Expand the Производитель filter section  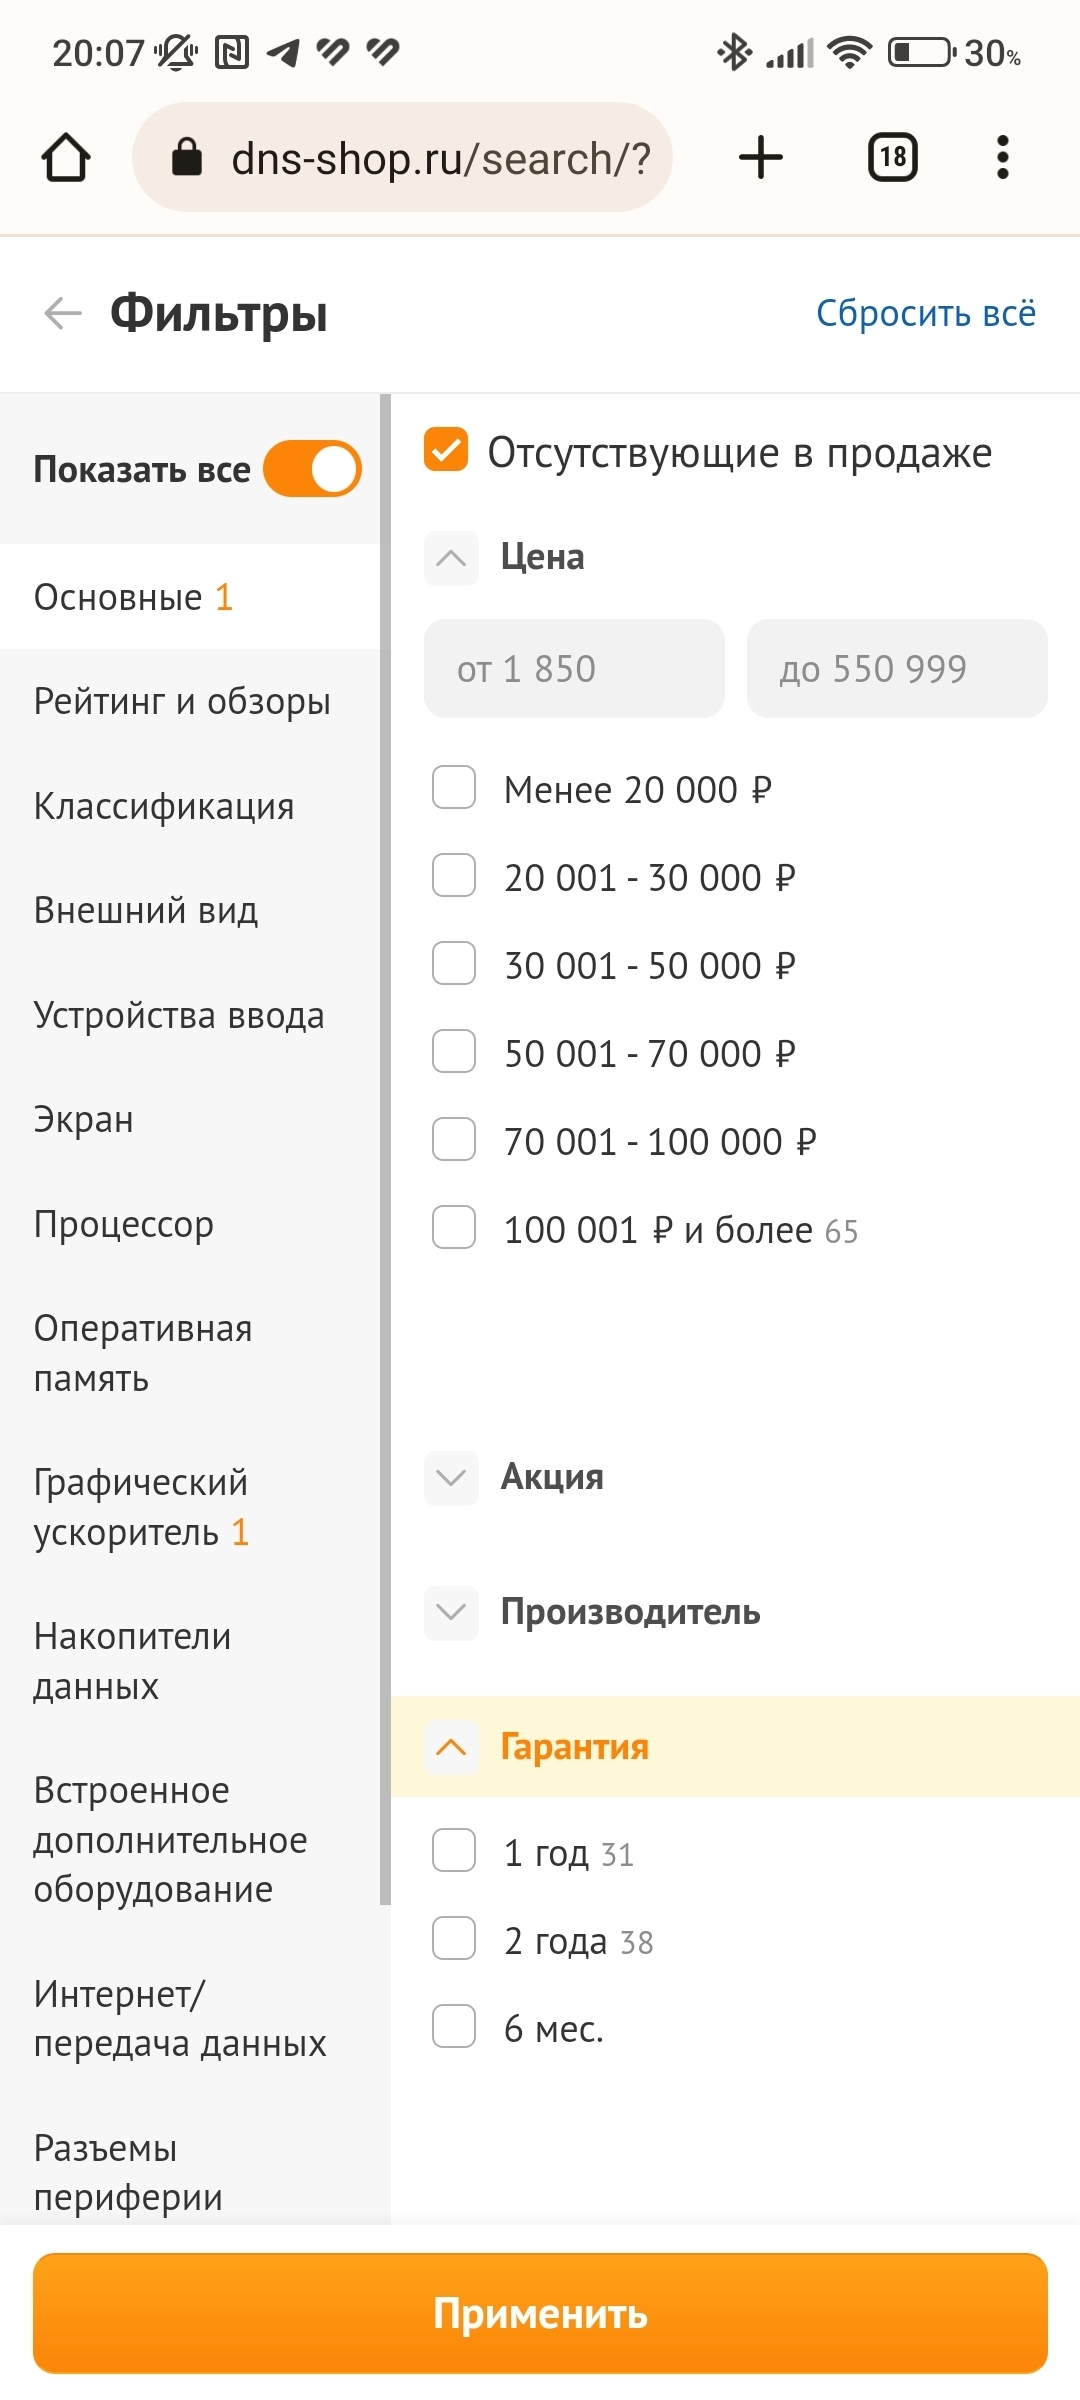(451, 1612)
